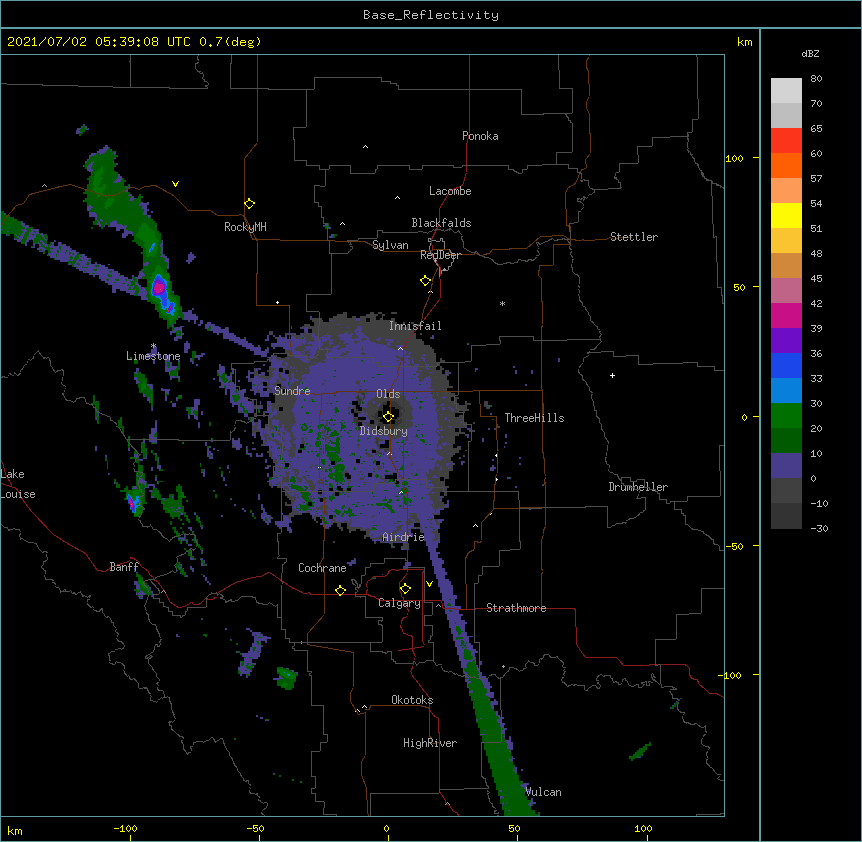
Task: Click the Base_Reflectivity title
Action: point(431,15)
